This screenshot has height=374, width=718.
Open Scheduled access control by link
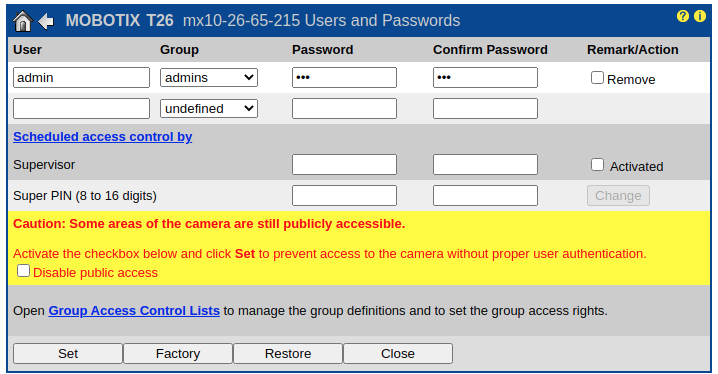point(103,137)
